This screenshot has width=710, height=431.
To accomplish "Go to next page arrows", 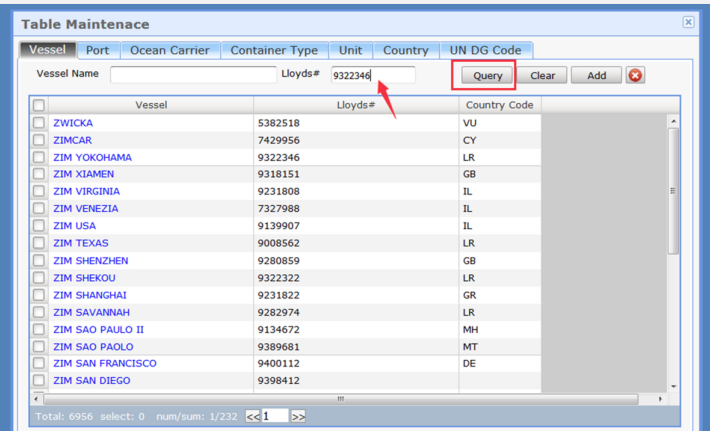I will point(298,415).
